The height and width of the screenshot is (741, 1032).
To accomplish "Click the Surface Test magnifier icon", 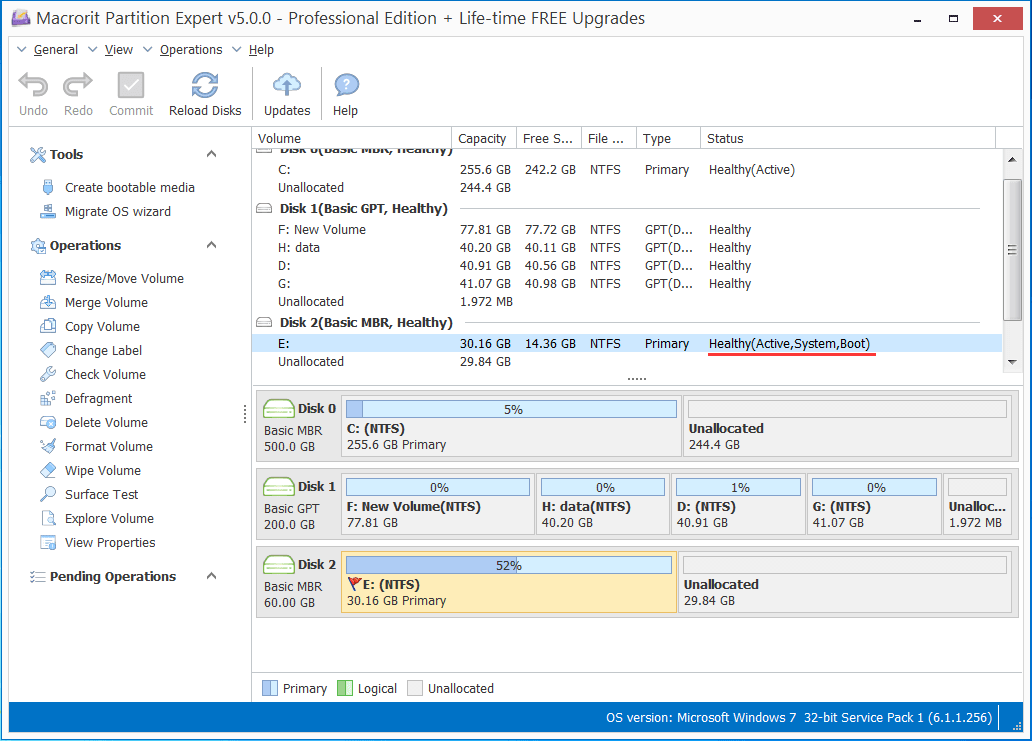I will [x=47, y=494].
